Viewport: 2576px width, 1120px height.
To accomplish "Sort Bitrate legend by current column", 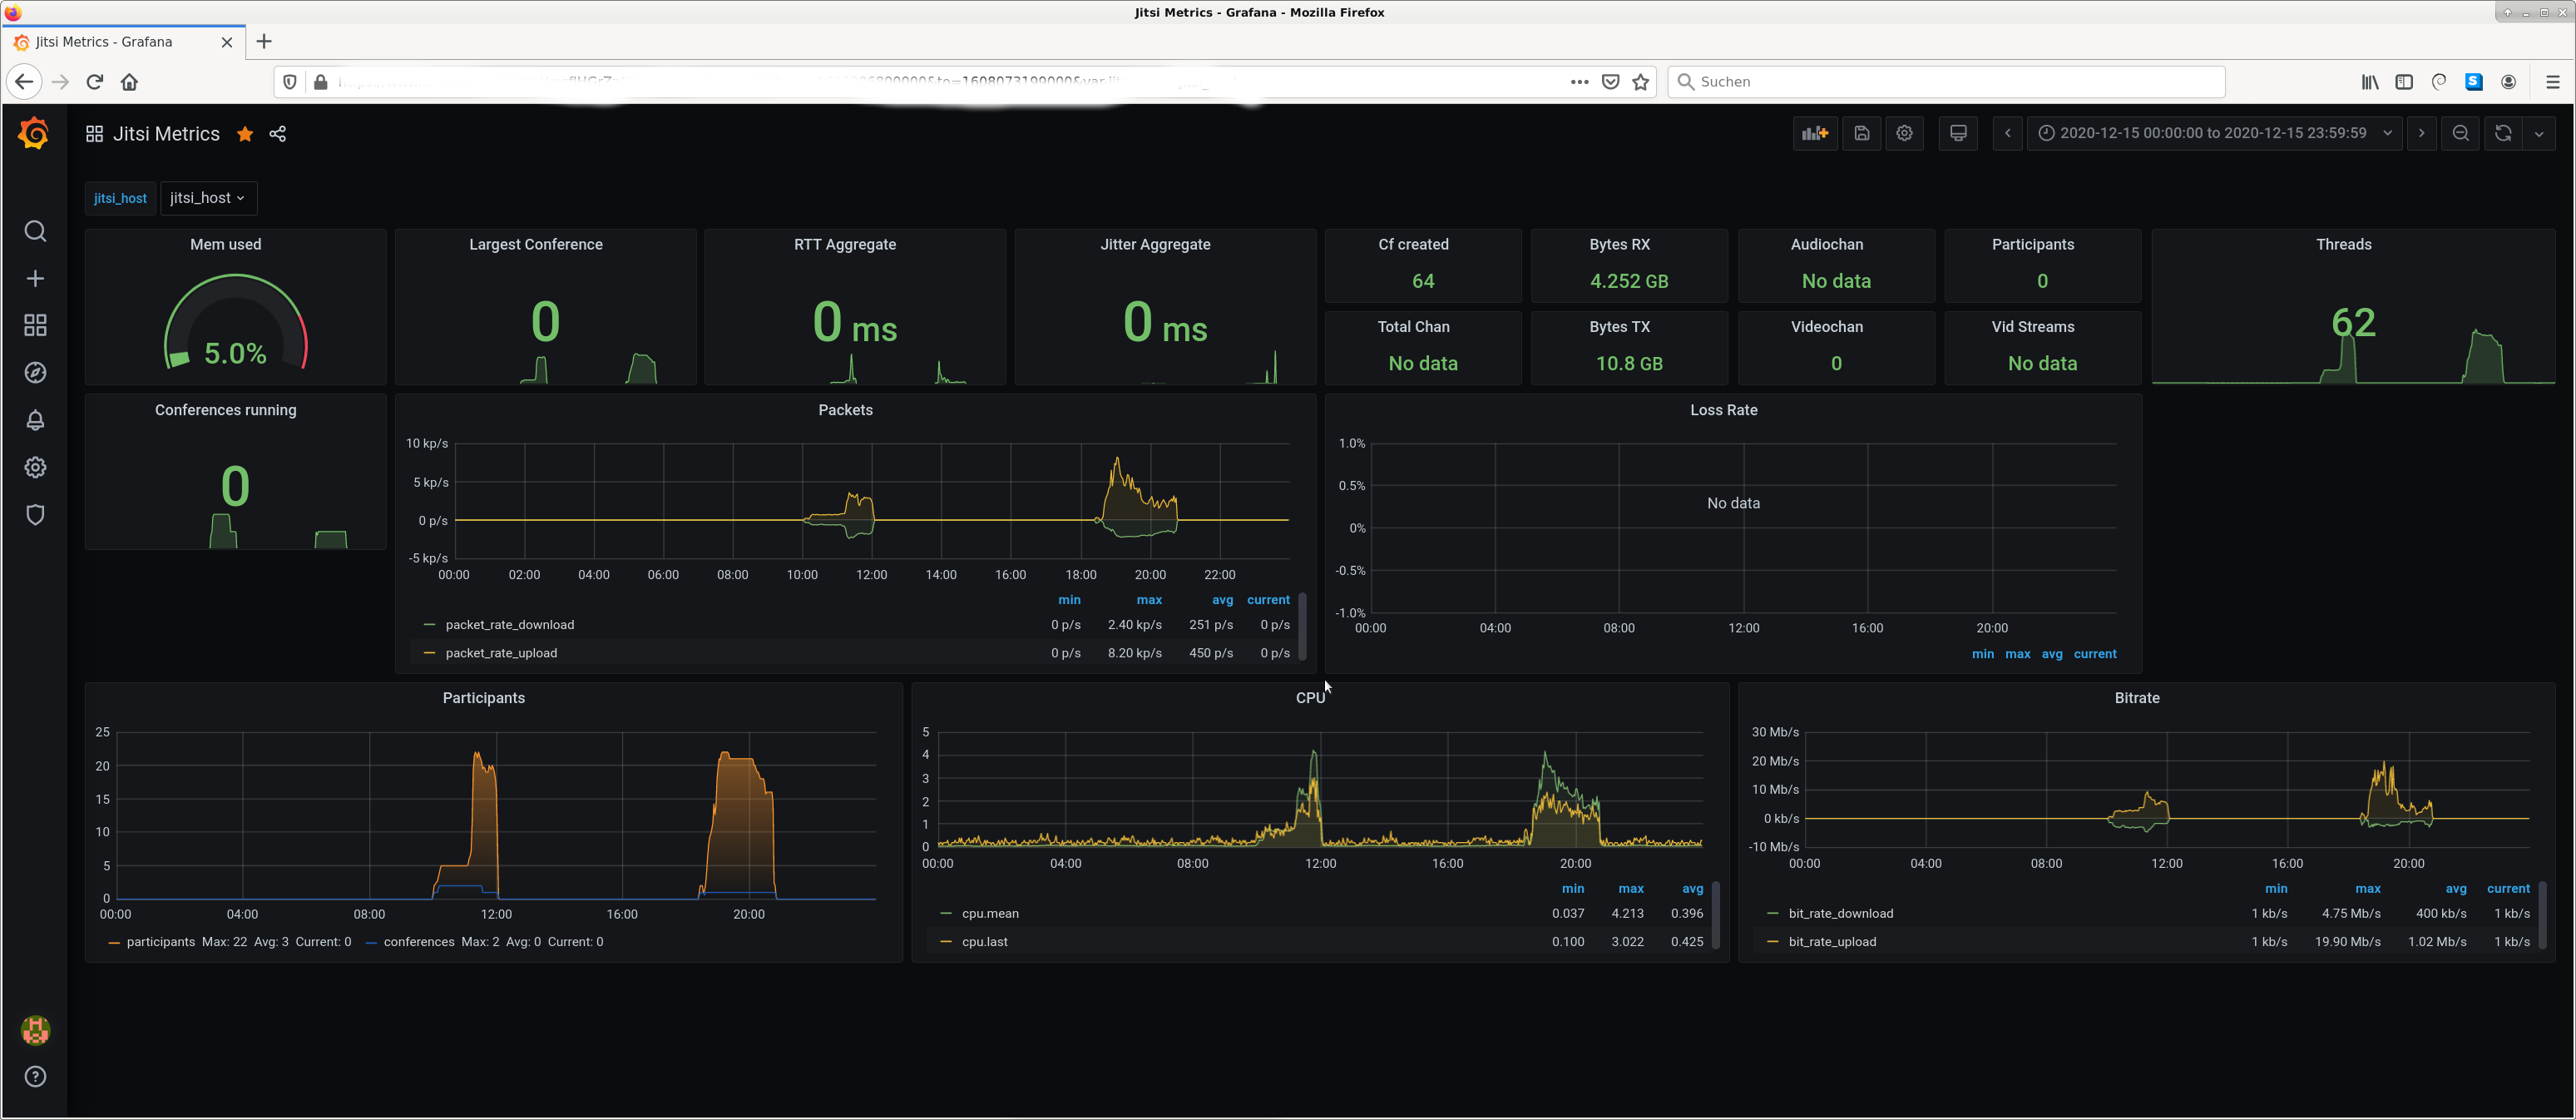I will [x=2508, y=888].
